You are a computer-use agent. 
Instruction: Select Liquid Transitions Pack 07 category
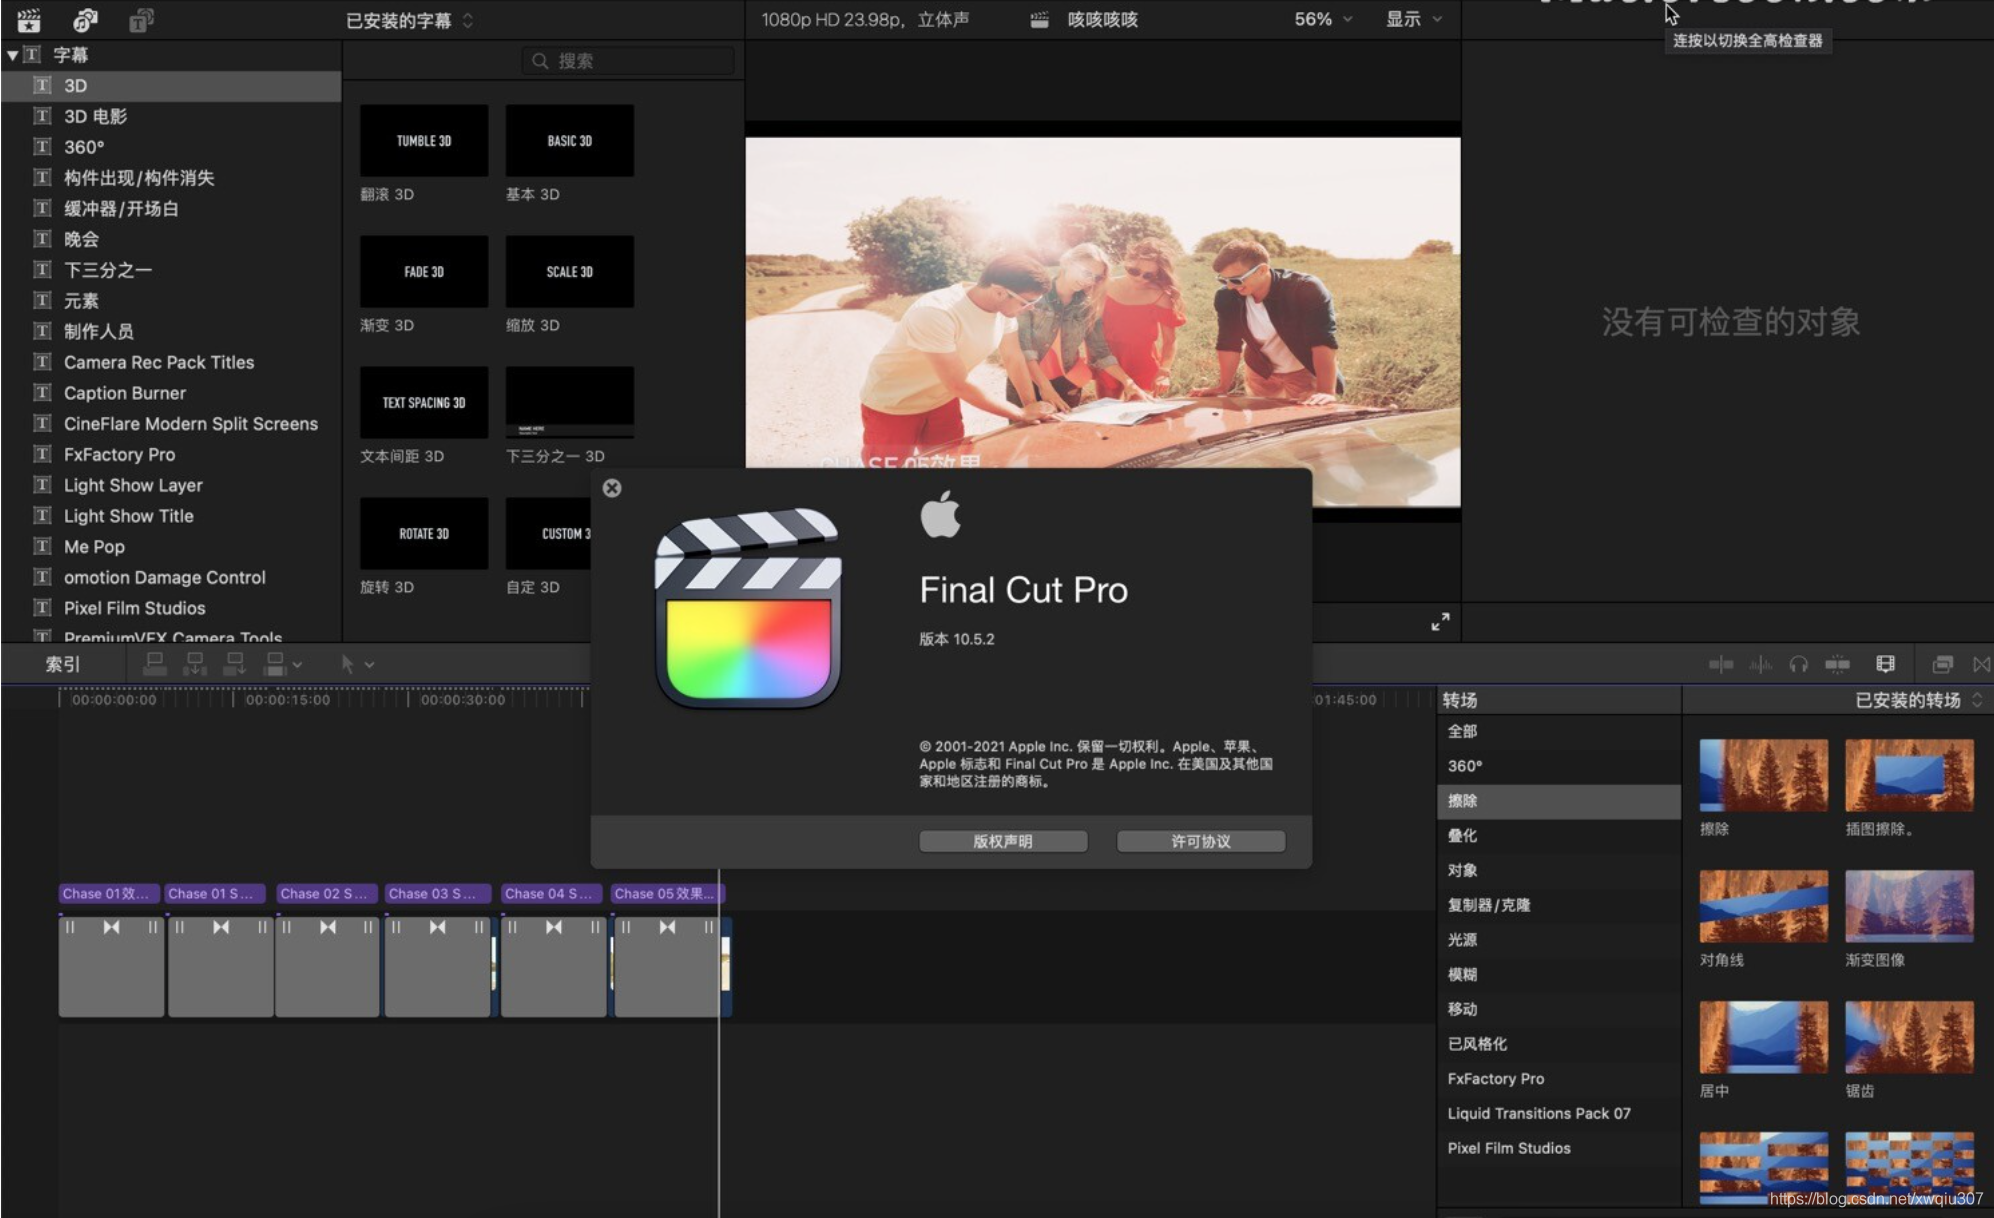[x=1559, y=1113]
